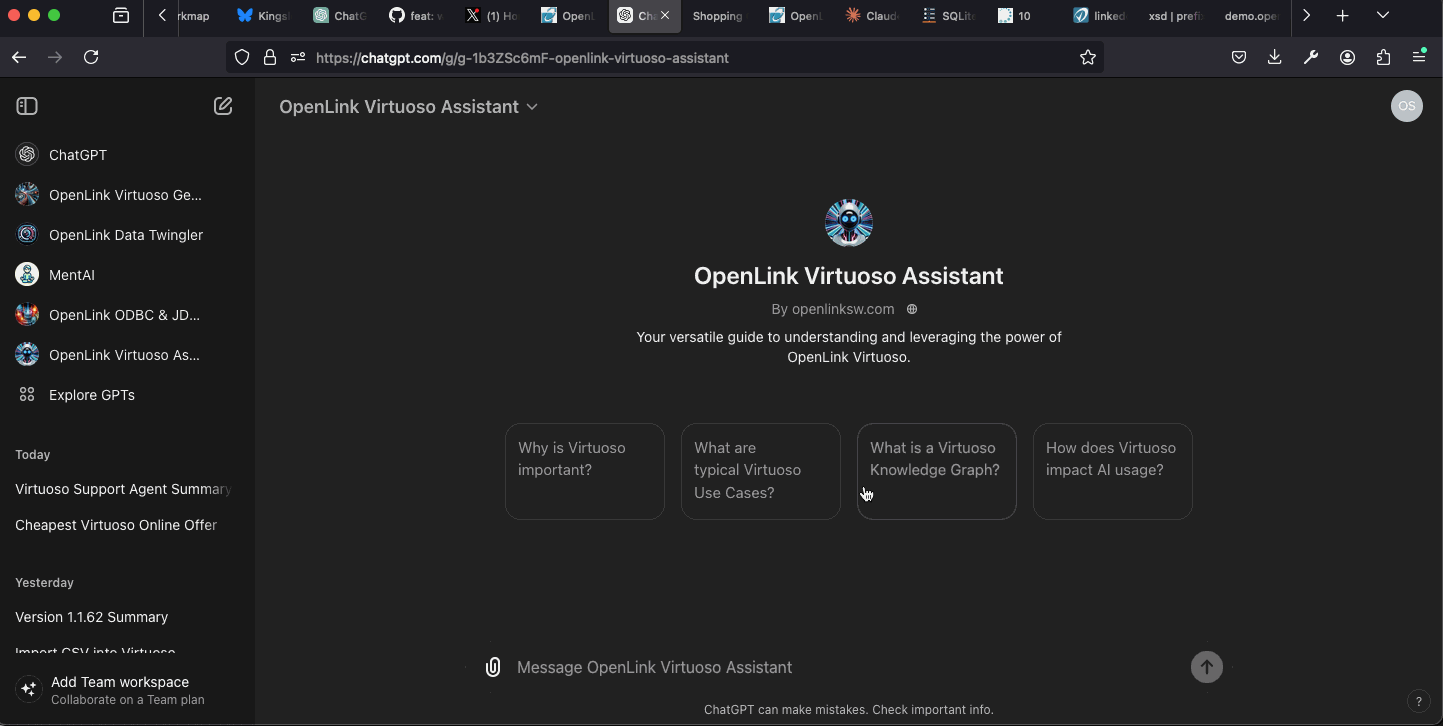Open OpenLink Virtuoso Ge... GPT in the sidebar
Image resolution: width=1443 pixels, height=726 pixels.
click(x=127, y=195)
